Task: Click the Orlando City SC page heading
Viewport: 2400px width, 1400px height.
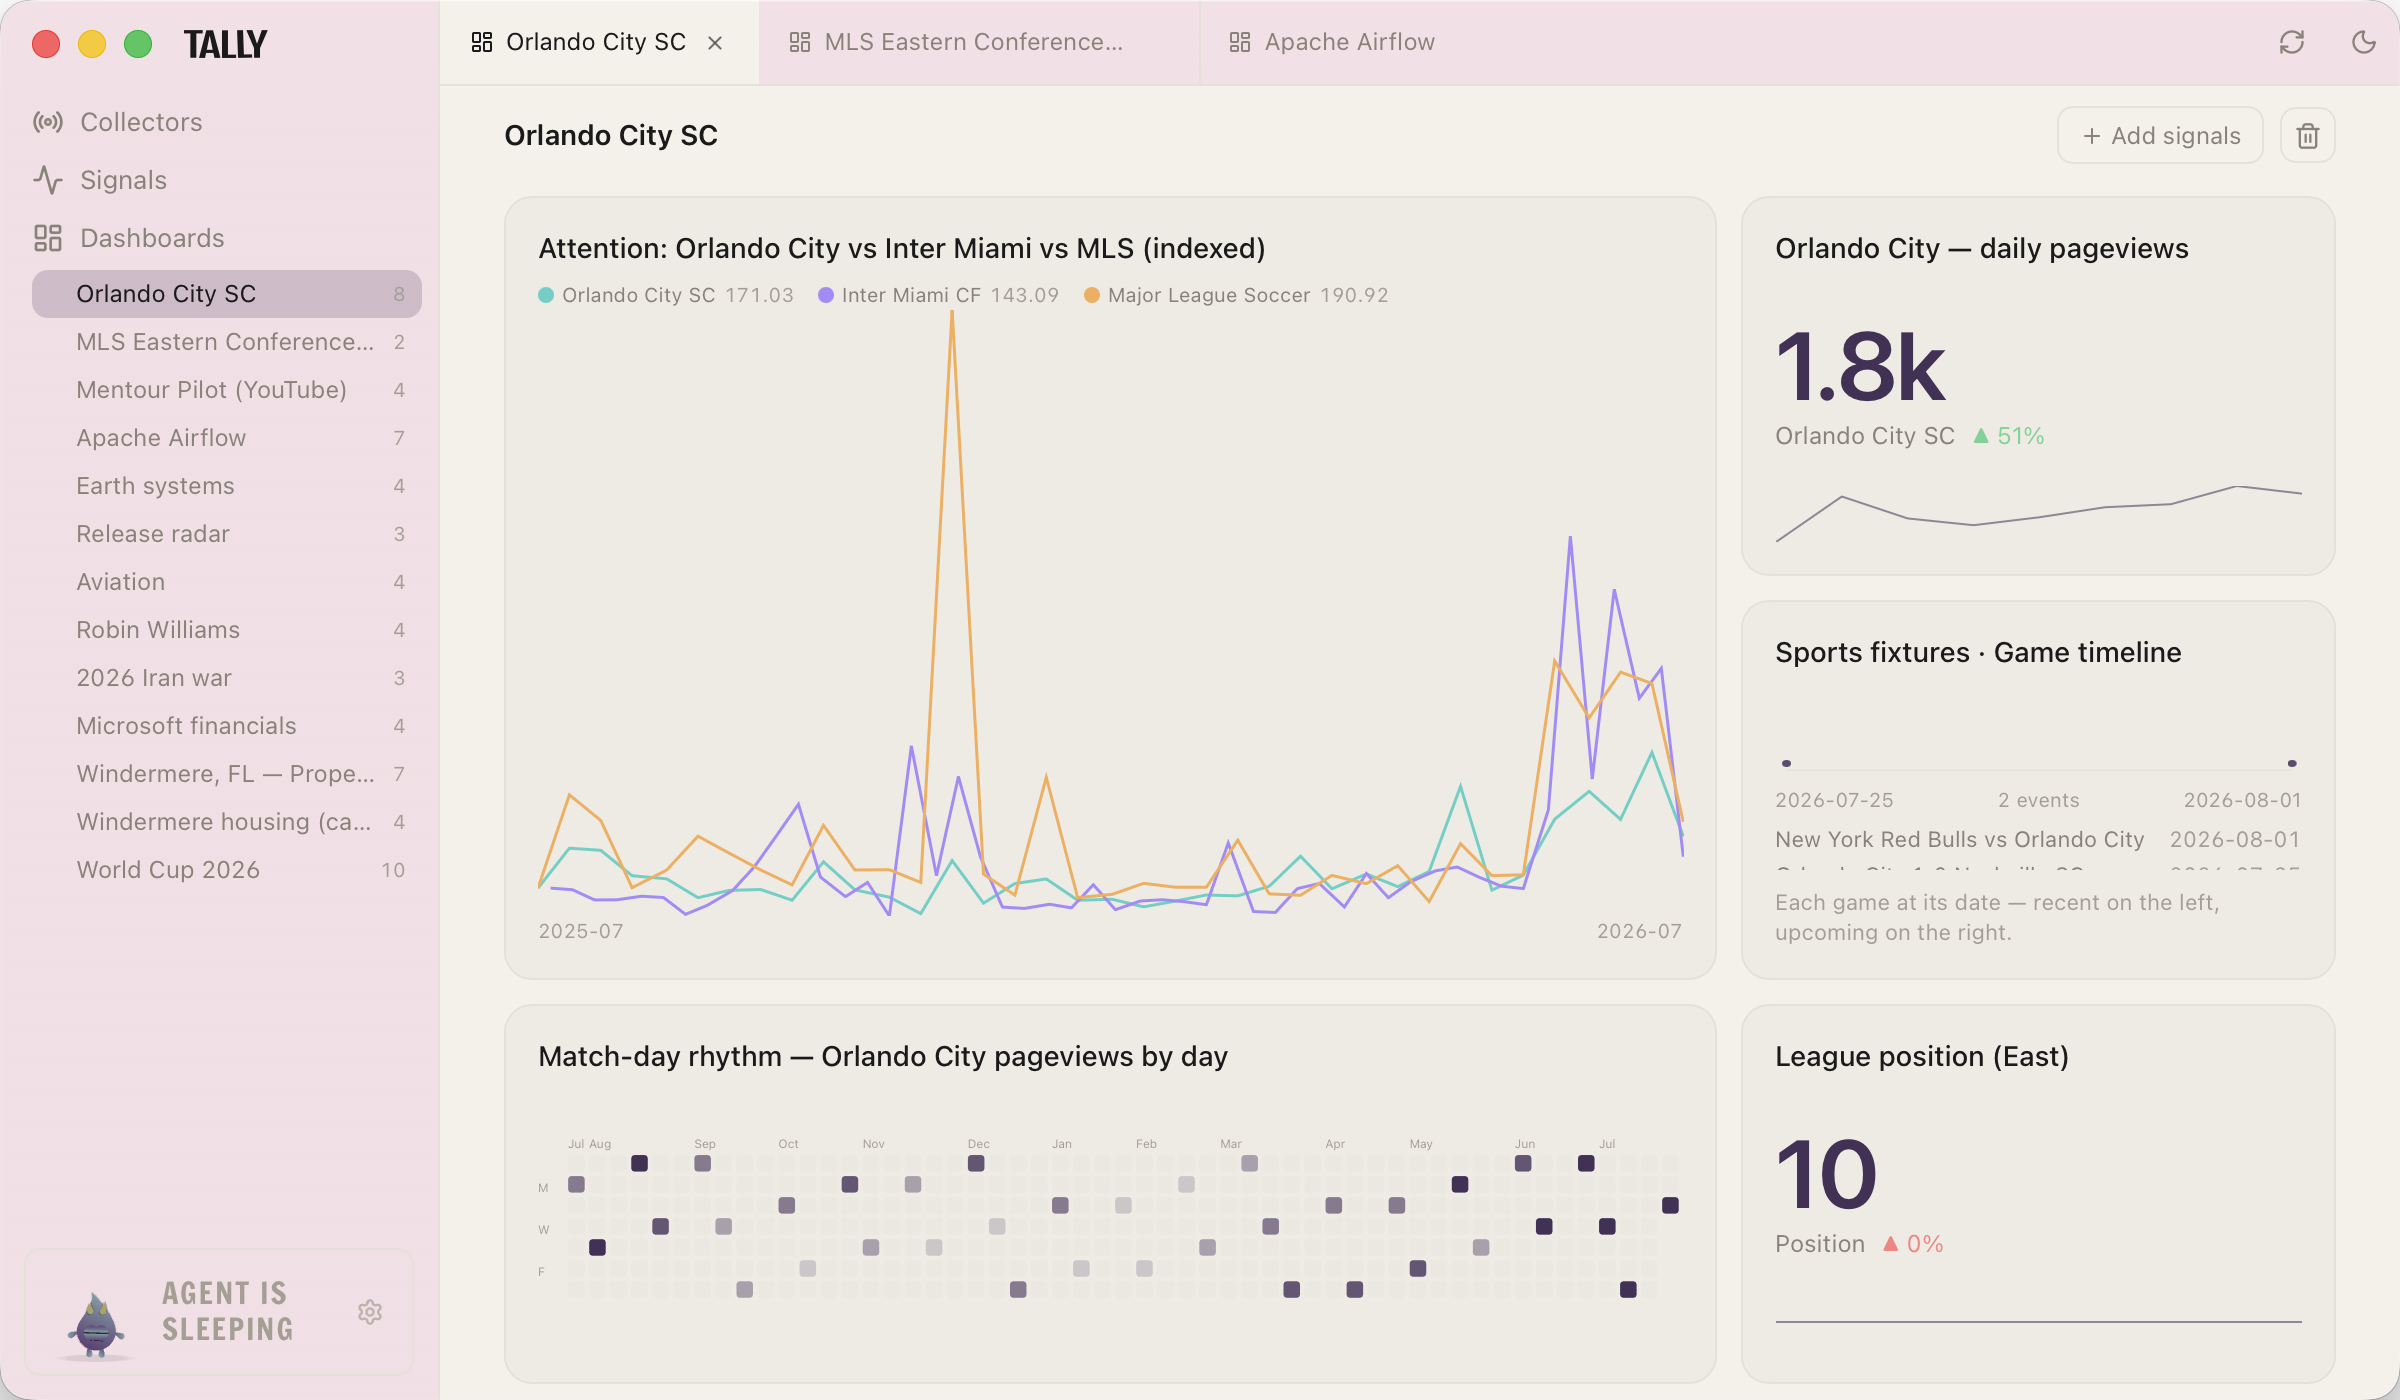Action: 611,136
